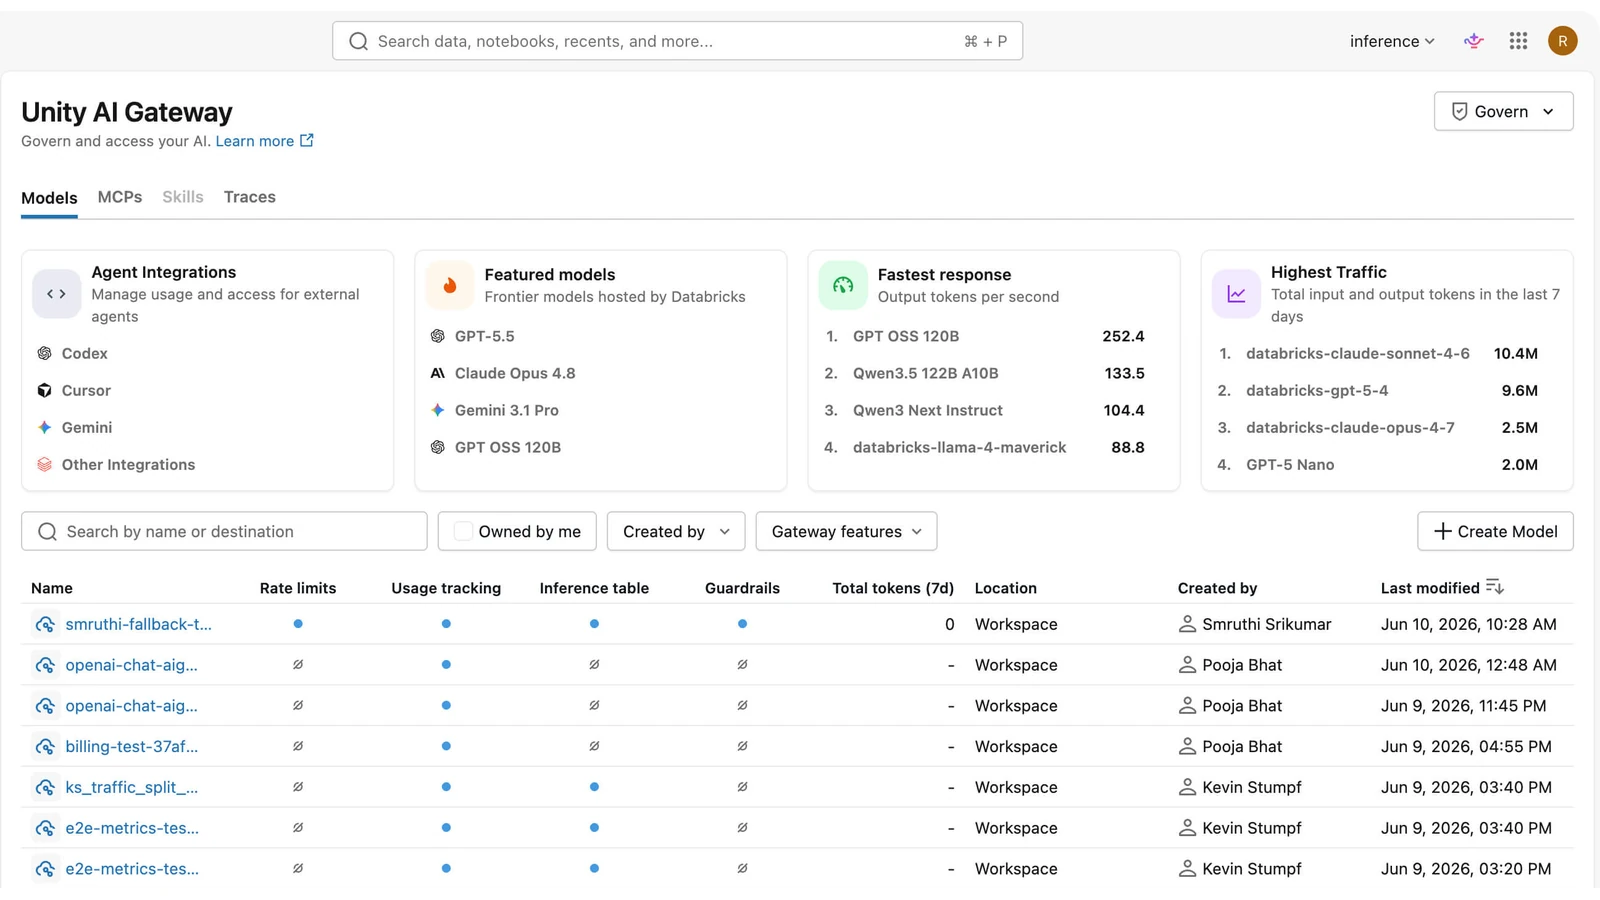Click the Name column header
Image resolution: width=1600 pixels, height=900 pixels.
(52, 589)
